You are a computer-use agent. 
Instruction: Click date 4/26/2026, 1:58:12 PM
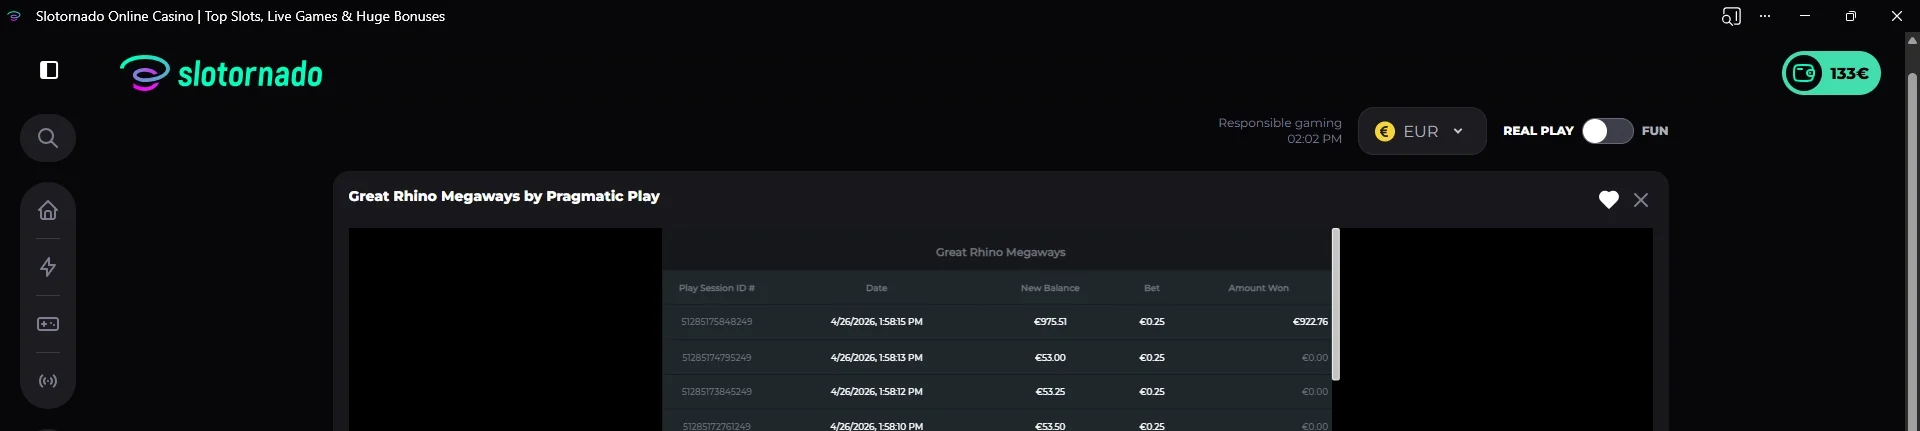(x=876, y=391)
